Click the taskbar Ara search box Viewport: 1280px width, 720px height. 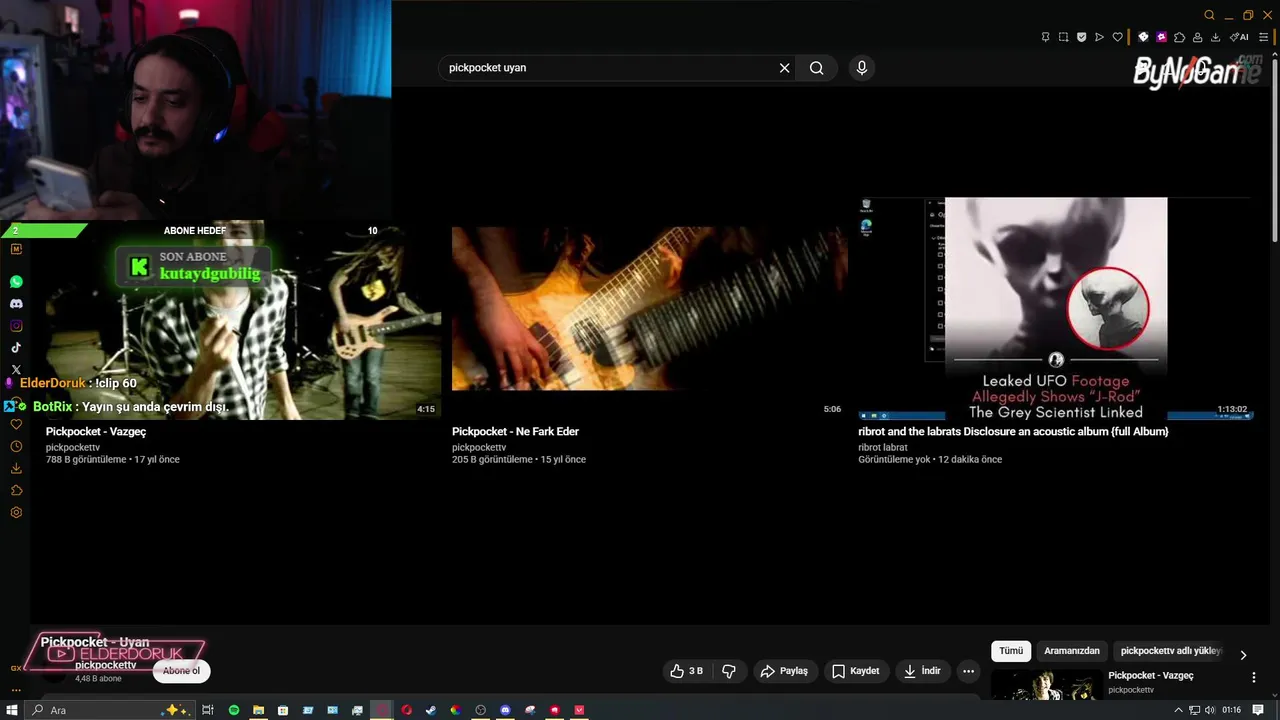(x=110, y=710)
